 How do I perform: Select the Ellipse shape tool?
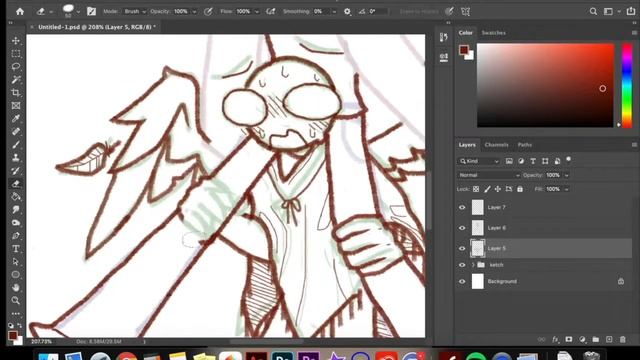[16, 274]
